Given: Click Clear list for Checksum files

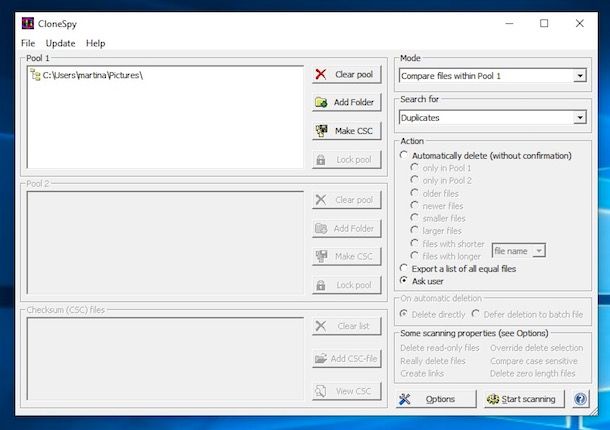Looking at the screenshot, I should pyautogui.click(x=347, y=326).
